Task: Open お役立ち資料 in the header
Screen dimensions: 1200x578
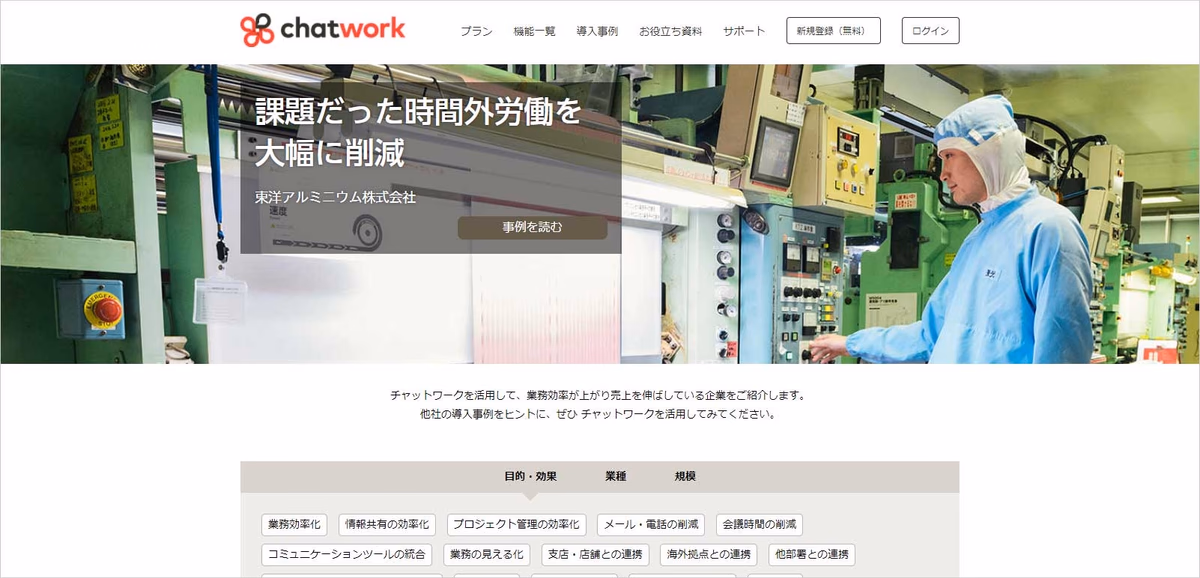Action: pos(670,31)
